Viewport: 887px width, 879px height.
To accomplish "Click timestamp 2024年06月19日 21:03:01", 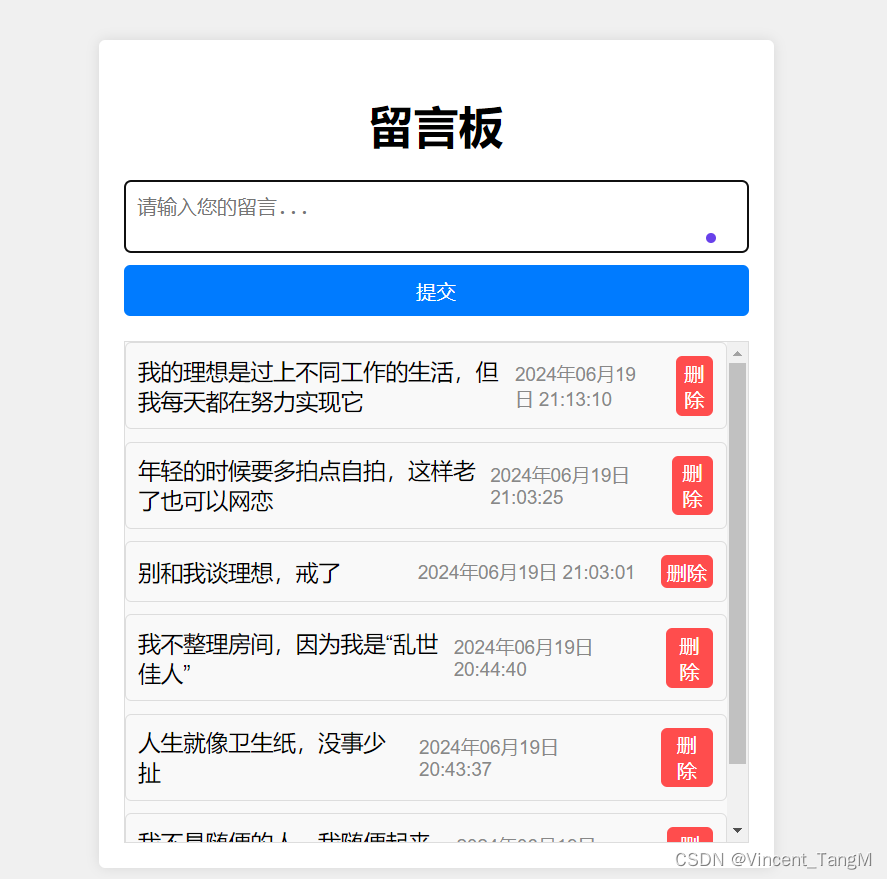I will click(x=526, y=572).
